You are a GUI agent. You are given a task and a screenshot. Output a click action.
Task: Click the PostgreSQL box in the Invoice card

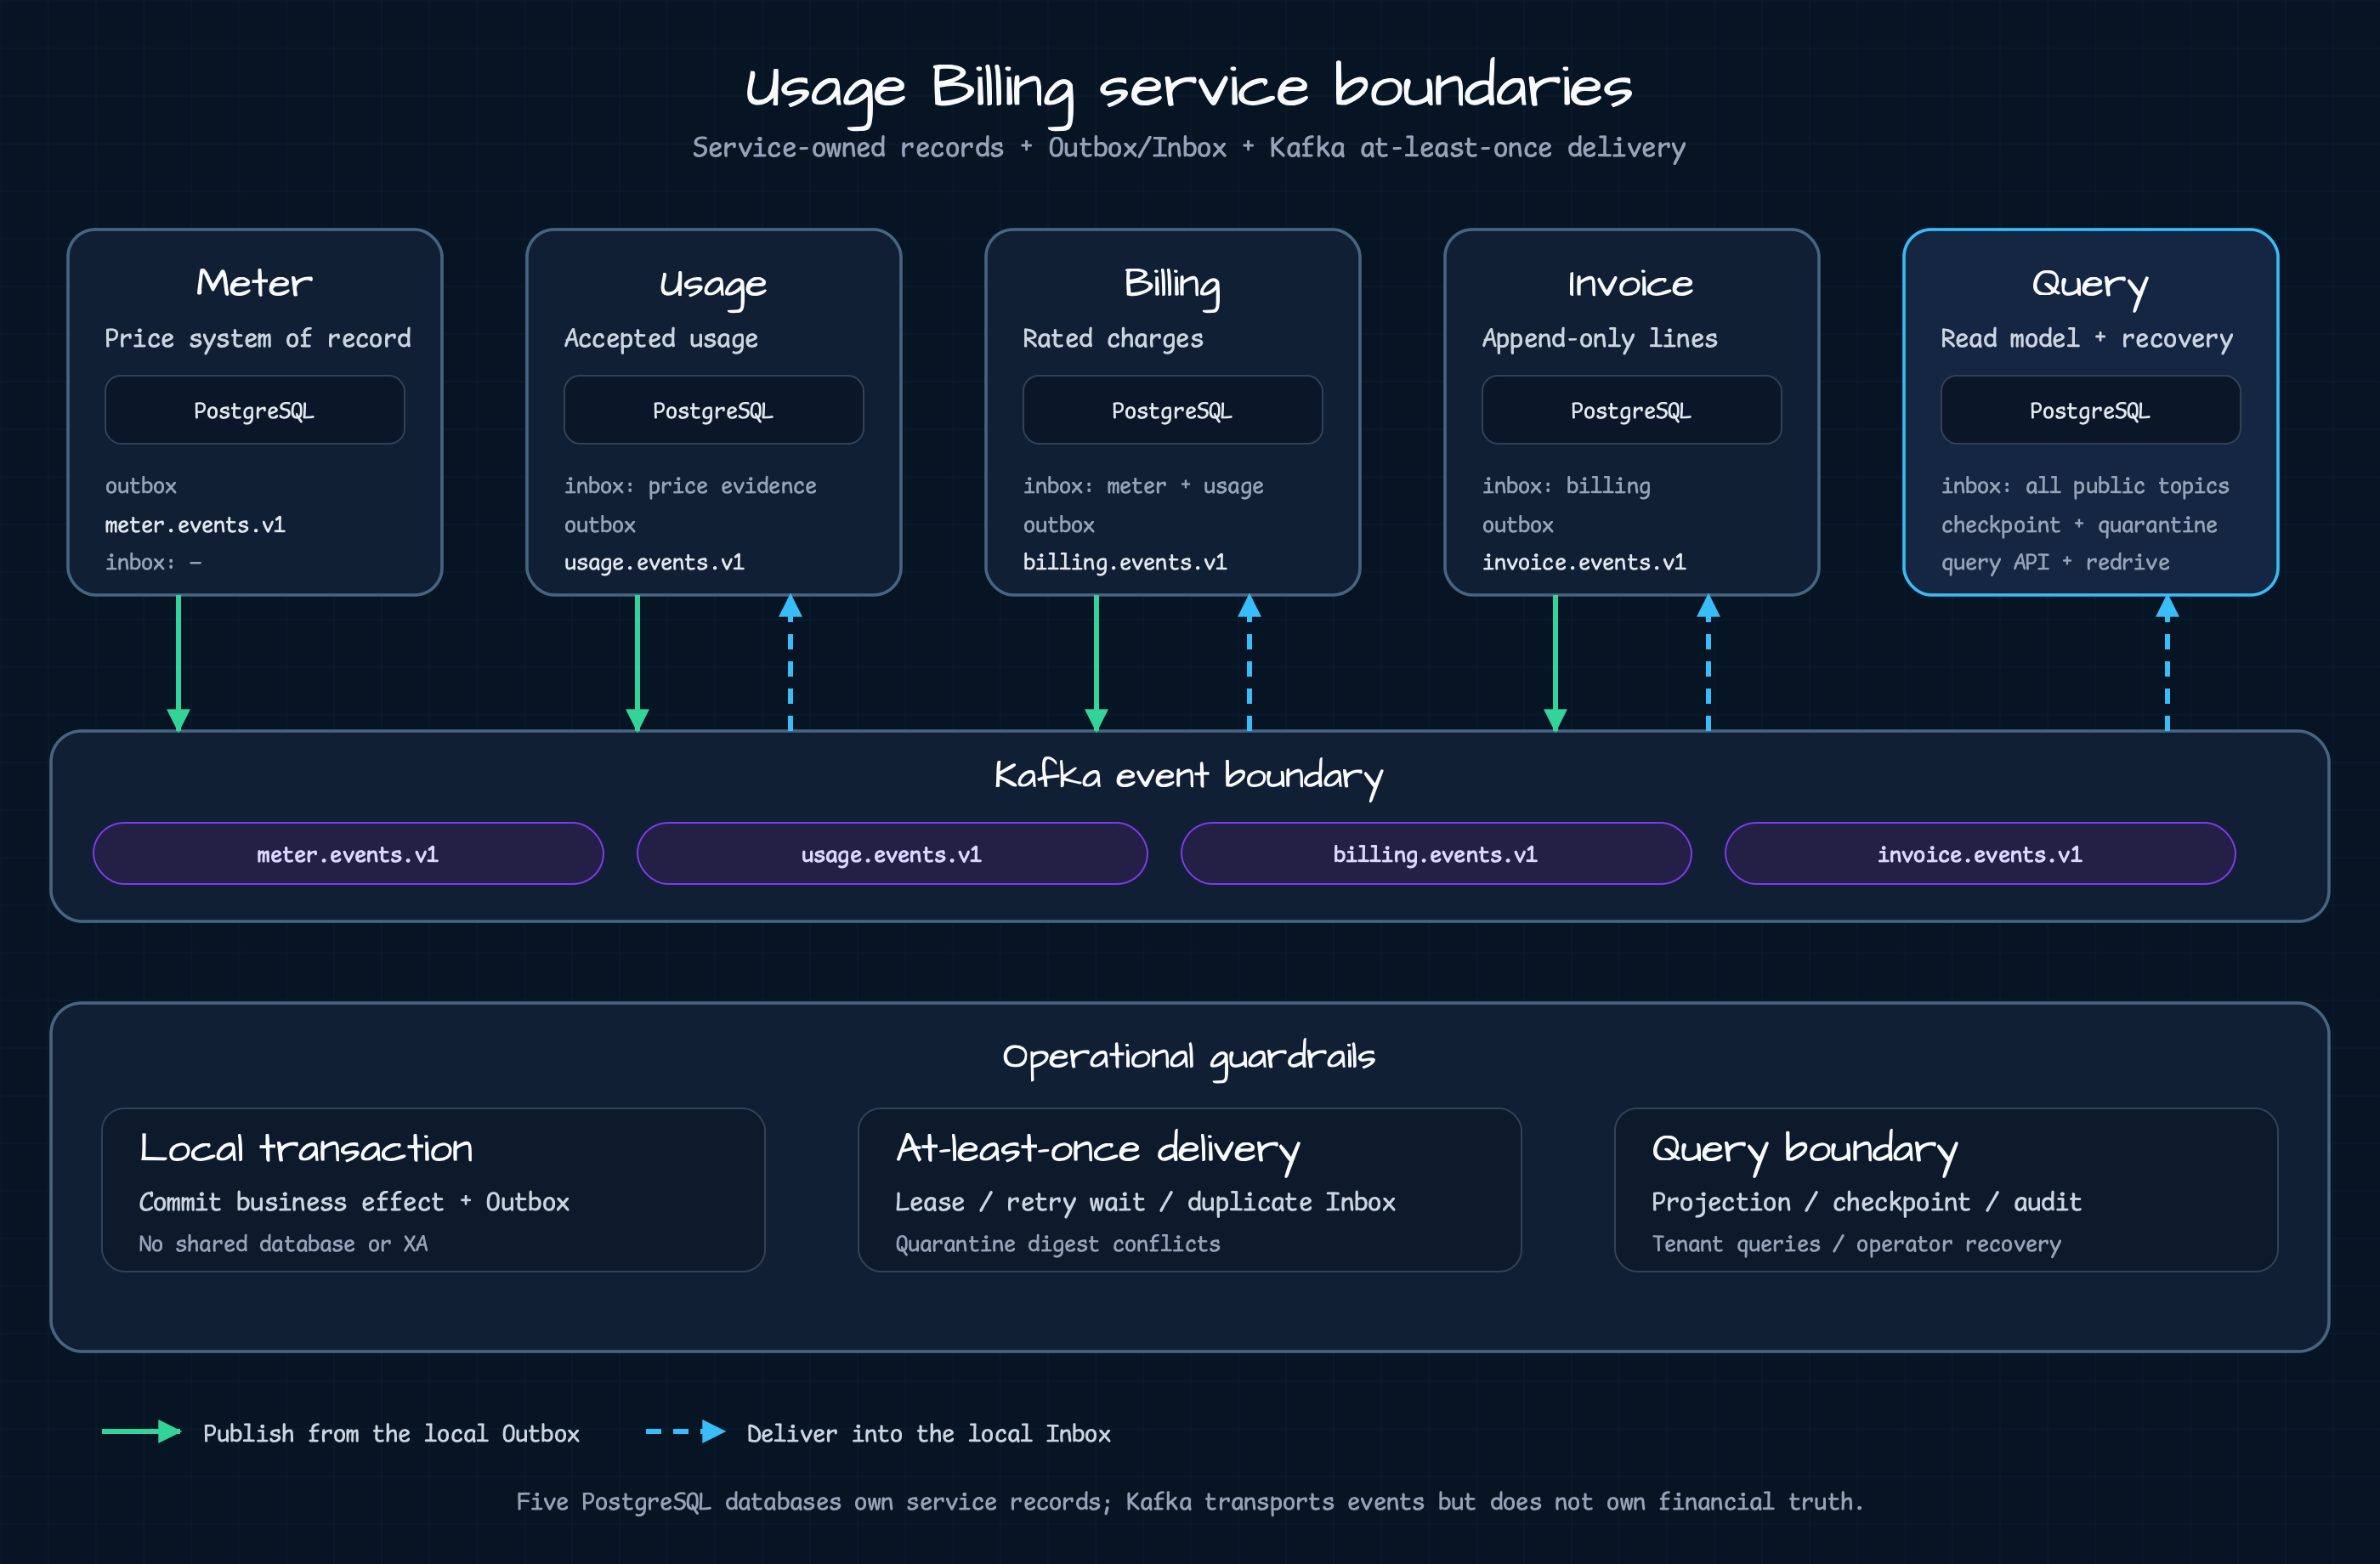[x=1631, y=410]
